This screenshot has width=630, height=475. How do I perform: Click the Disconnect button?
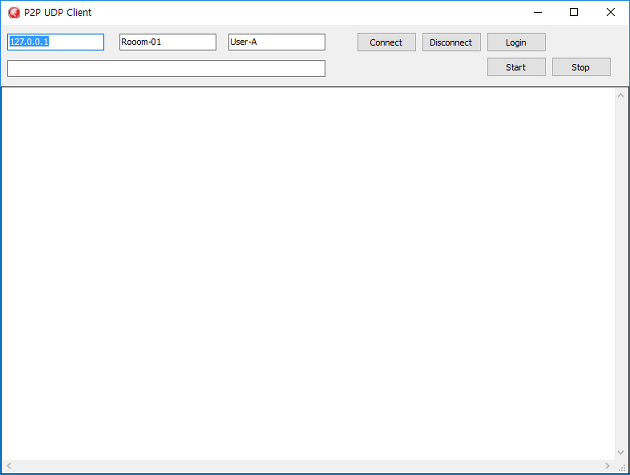click(x=451, y=42)
